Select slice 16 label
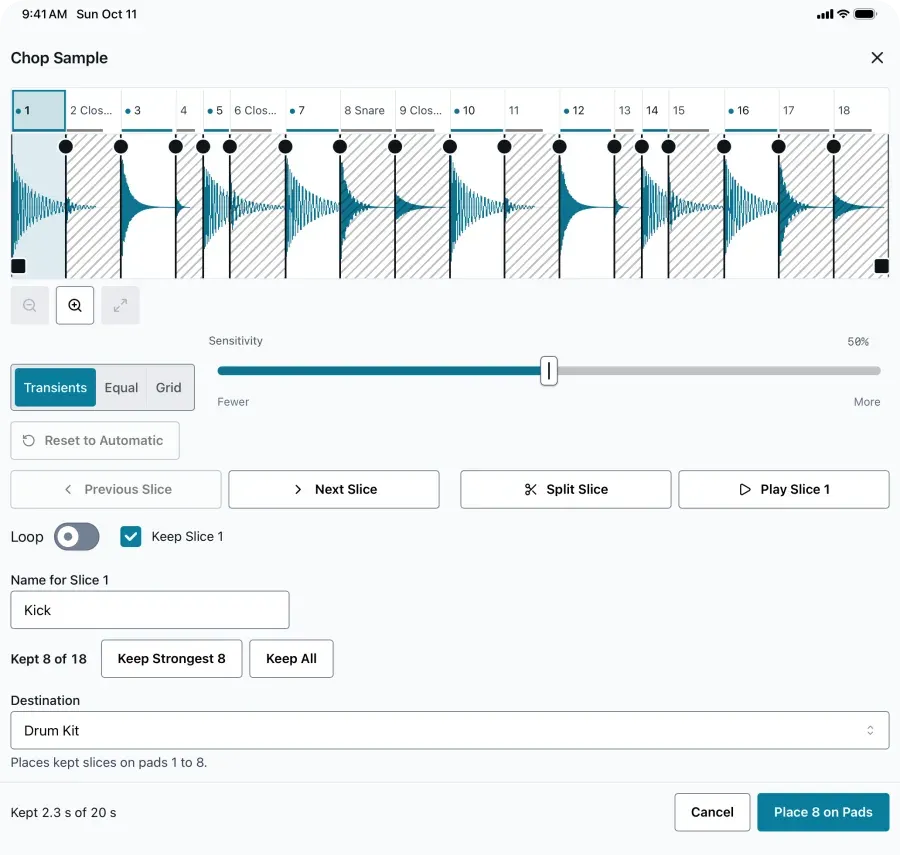This screenshot has width=900, height=855. tap(751, 110)
